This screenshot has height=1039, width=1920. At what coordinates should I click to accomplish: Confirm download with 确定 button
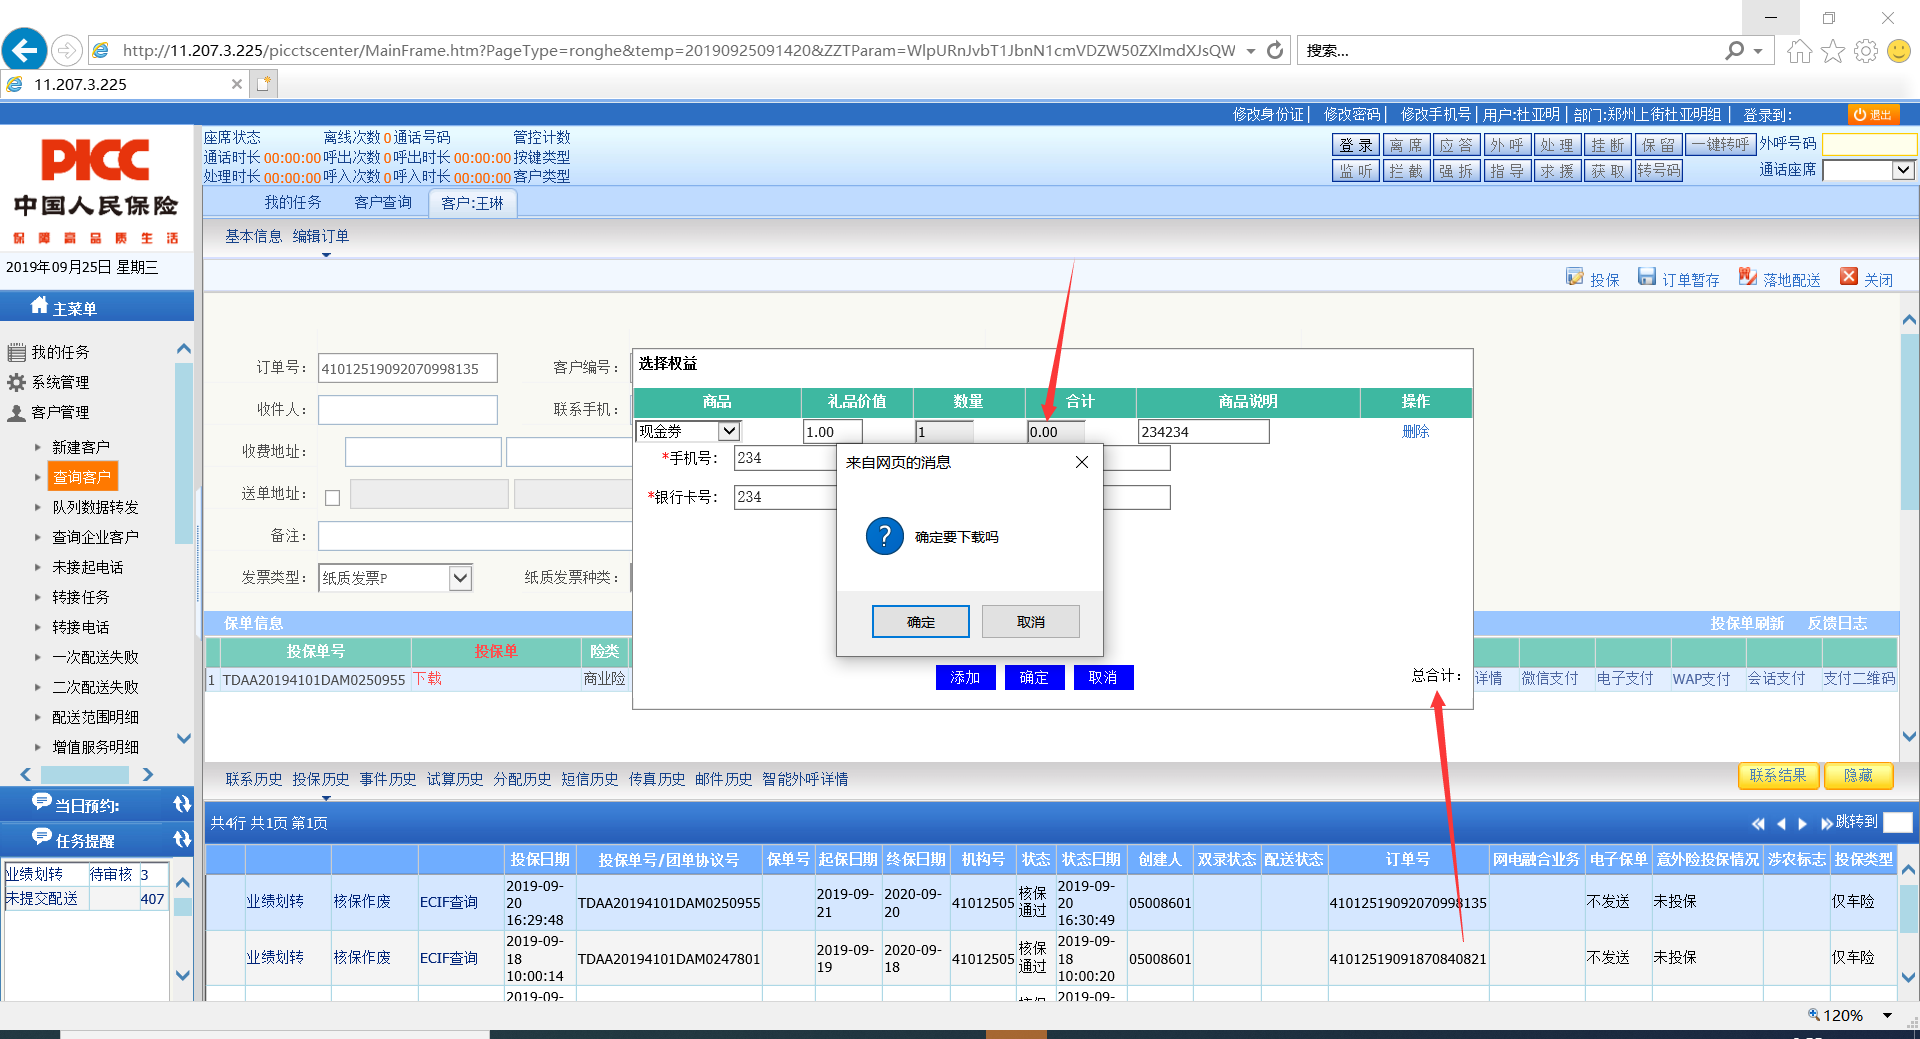920,622
